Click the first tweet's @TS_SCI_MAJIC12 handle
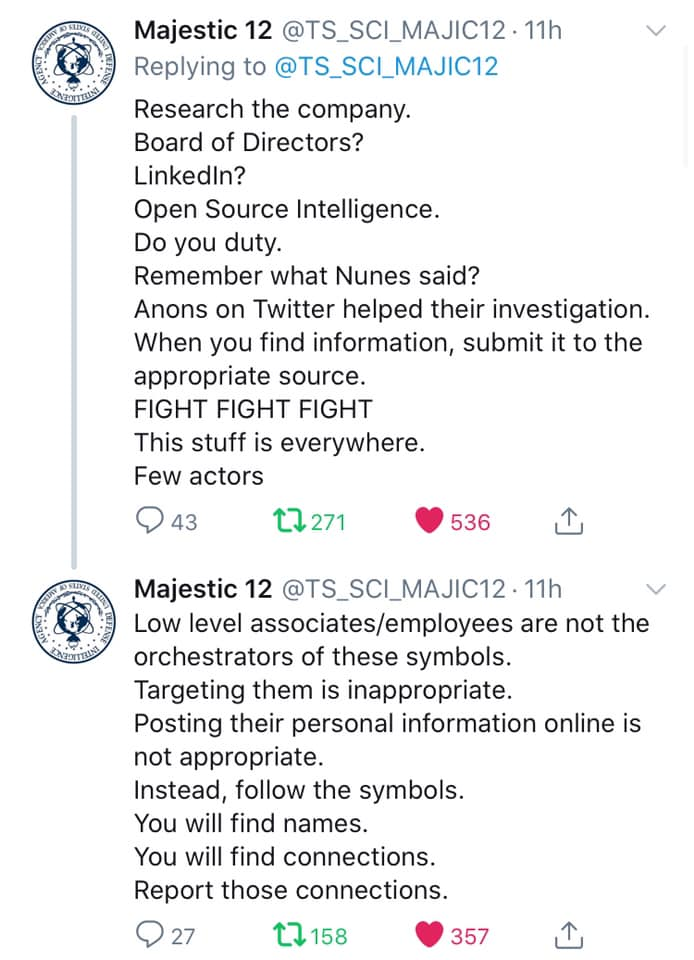 coord(392,31)
